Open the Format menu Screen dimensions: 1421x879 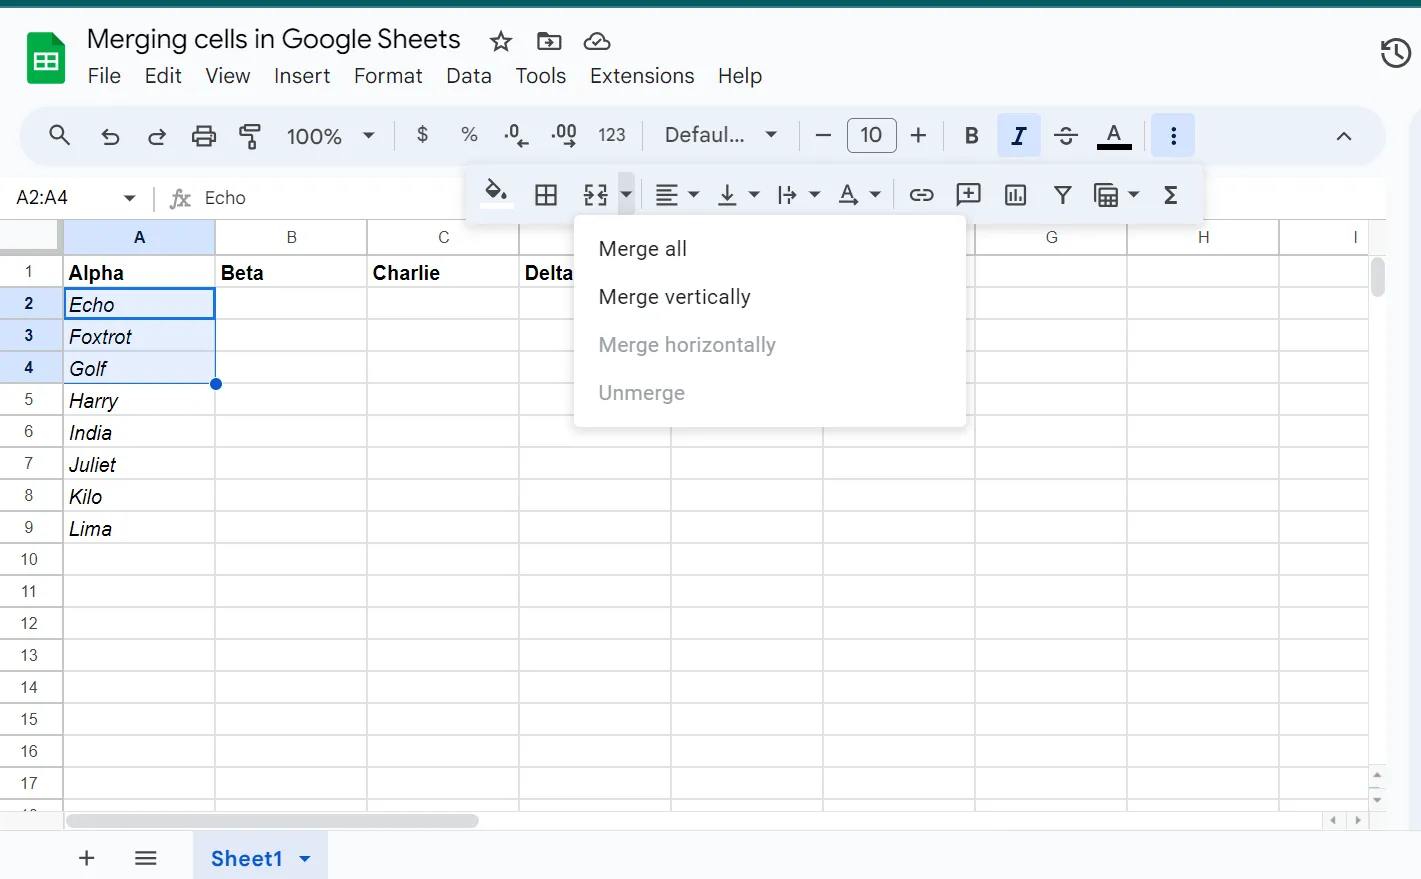pyautogui.click(x=388, y=76)
